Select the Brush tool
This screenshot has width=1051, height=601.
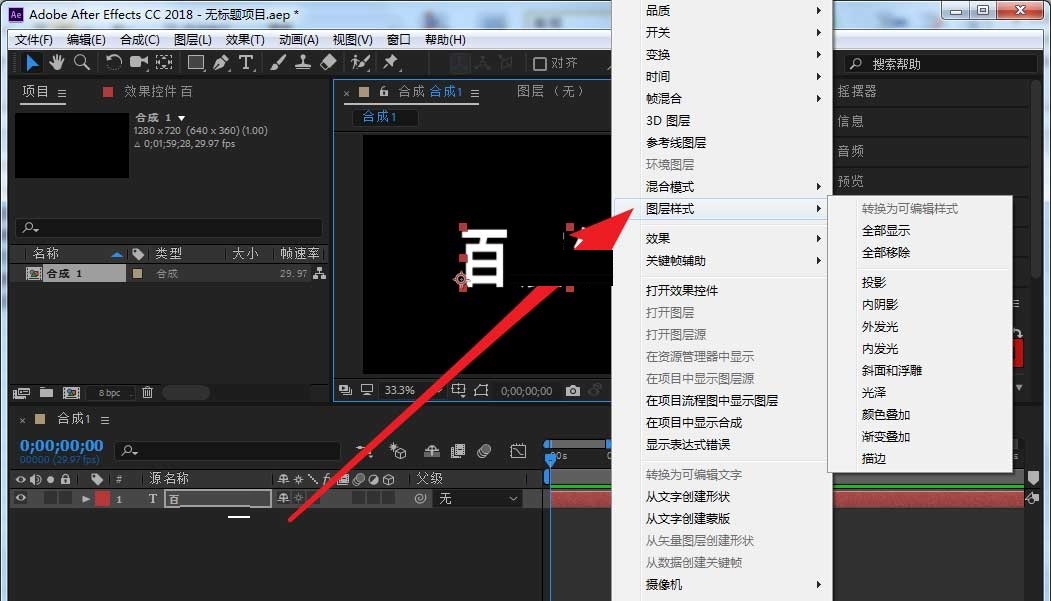click(x=278, y=62)
